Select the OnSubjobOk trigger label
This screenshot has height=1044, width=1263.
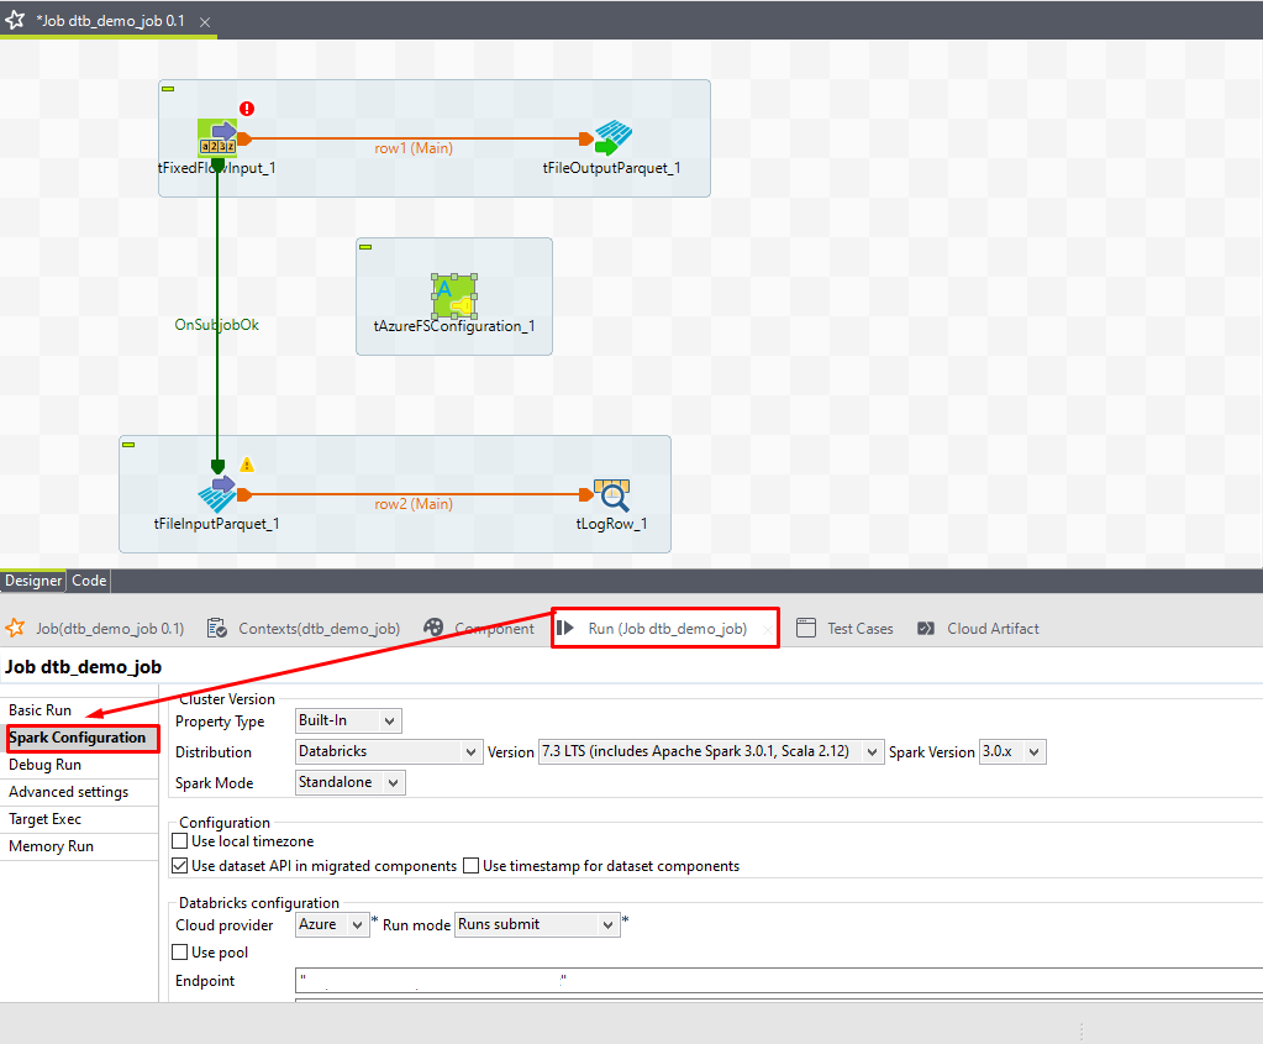[216, 324]
